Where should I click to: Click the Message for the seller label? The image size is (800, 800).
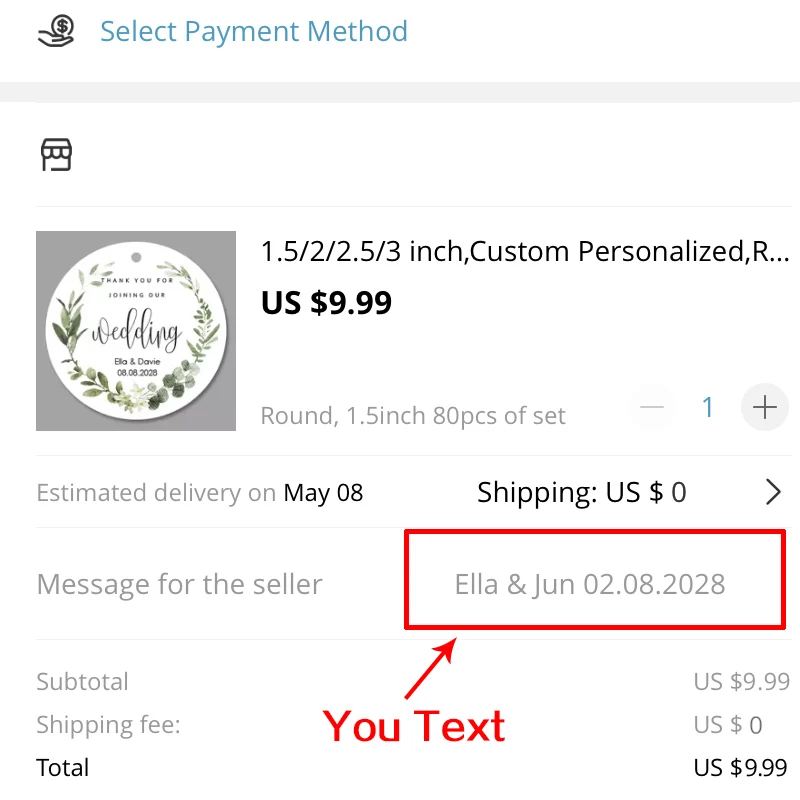[x=180, y=584]
